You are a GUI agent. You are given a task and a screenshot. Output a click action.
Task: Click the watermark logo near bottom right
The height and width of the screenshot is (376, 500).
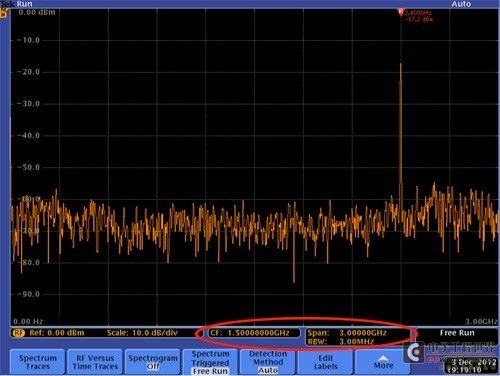point(414,352)
